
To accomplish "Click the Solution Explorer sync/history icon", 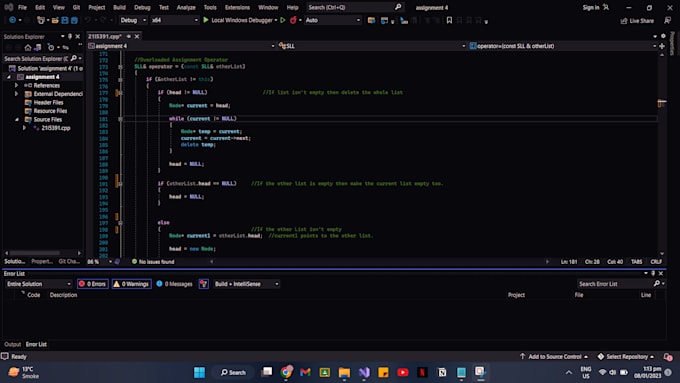I will click(x=51, y=47).
